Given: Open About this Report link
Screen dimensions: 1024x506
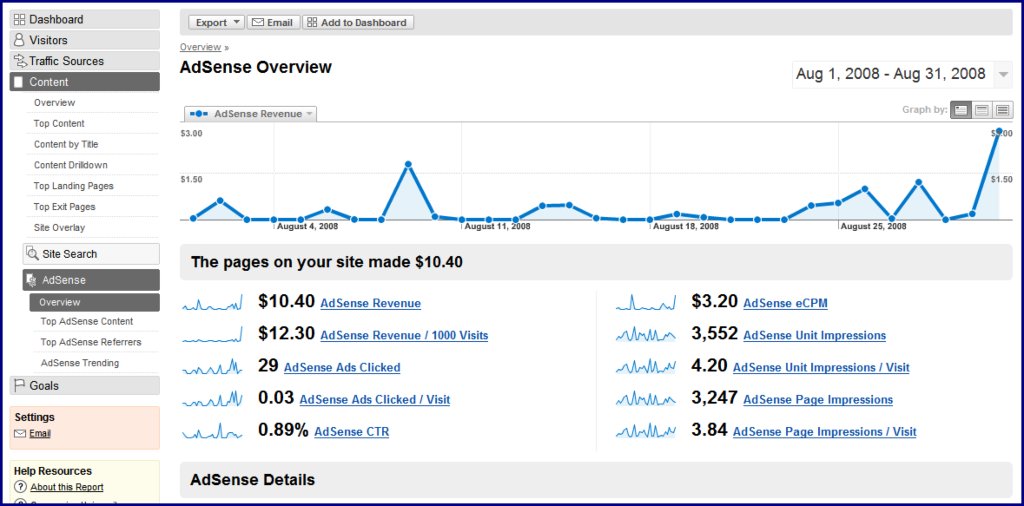Looking at the screenshot, I should point(67,487).
